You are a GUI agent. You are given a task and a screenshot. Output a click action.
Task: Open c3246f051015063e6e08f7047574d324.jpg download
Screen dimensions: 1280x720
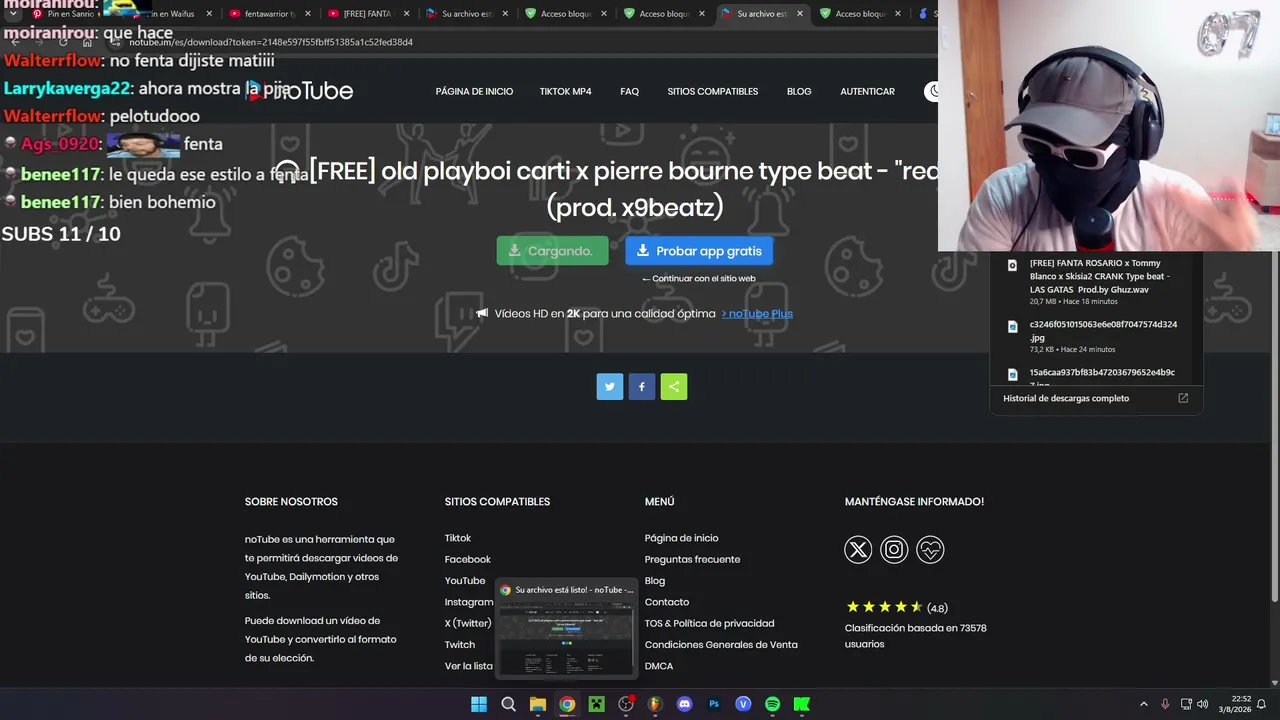pos(1103,330)
